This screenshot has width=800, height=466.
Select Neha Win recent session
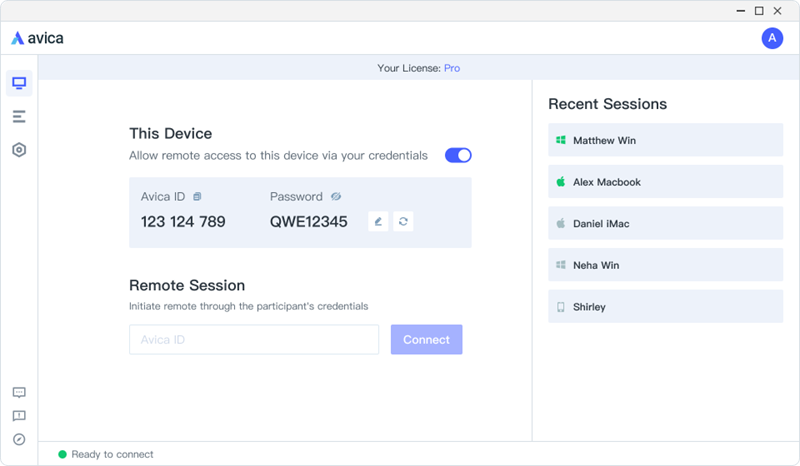click(665, 265)
